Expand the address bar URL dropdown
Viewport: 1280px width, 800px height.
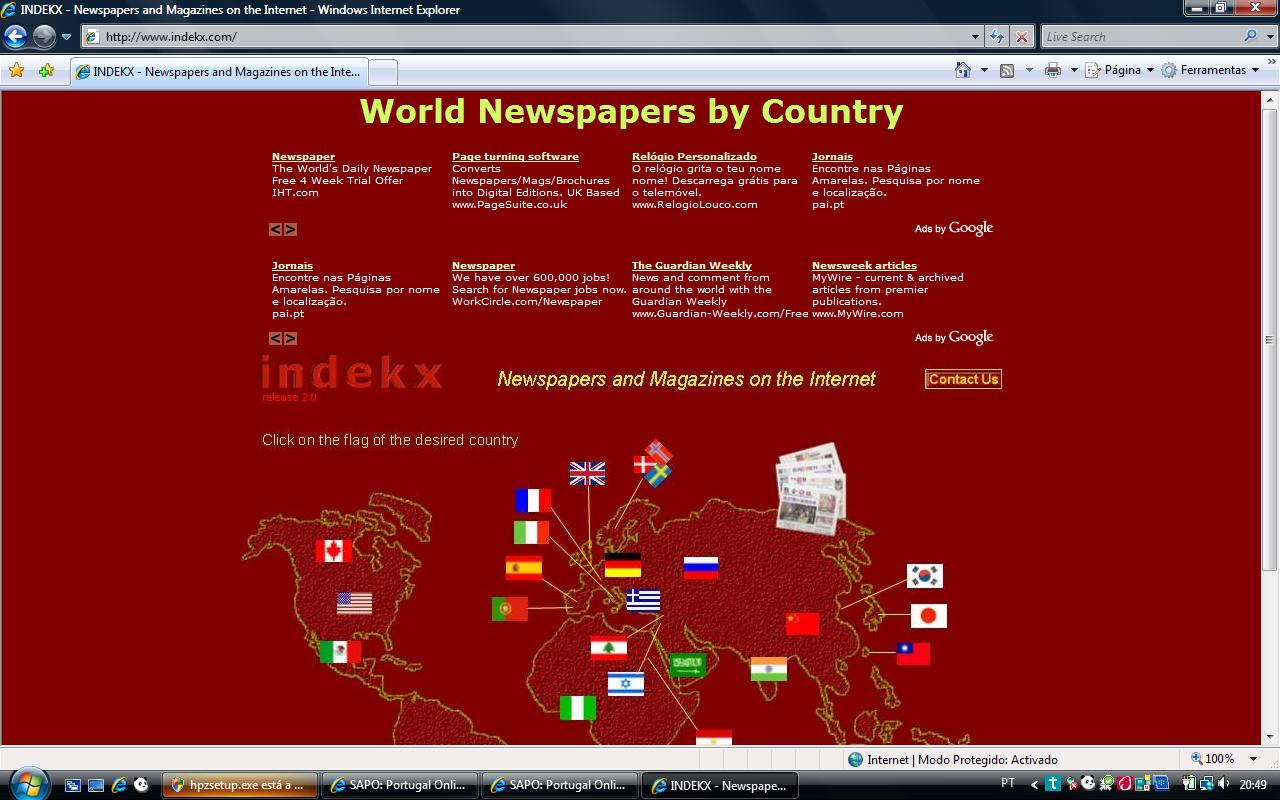pyautogui.click(x=976, y=37)
